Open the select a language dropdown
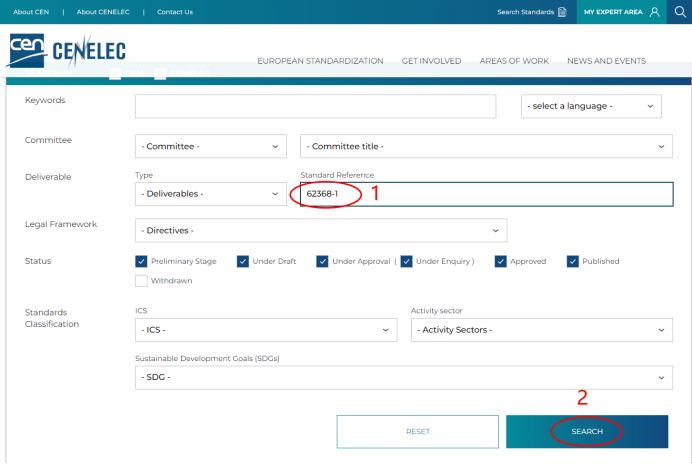This screenshot has width=692, height=464. [x=591, y=106]
